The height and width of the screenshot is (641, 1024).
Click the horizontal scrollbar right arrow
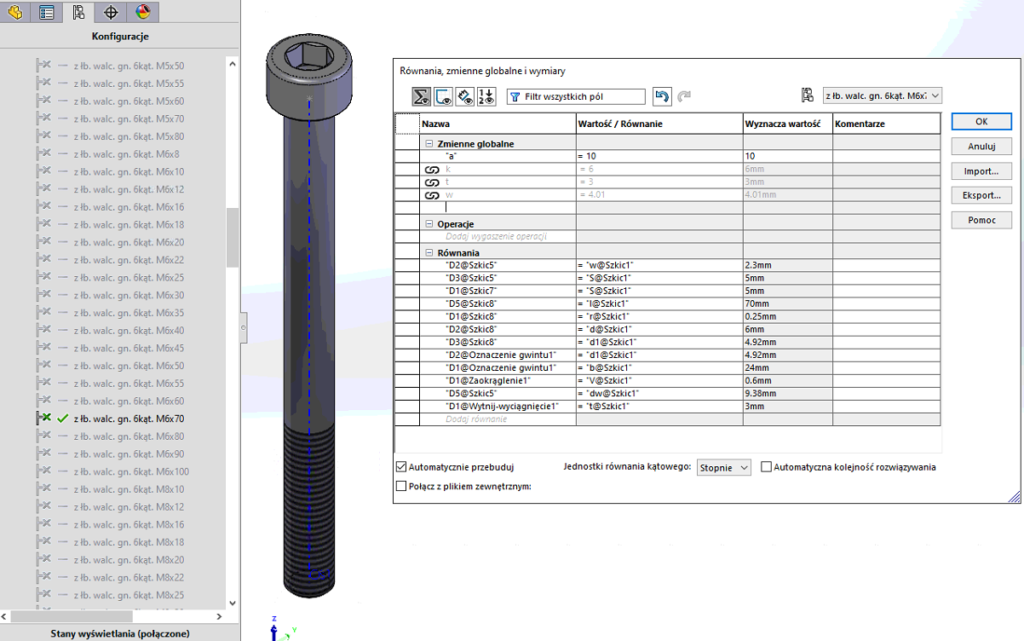219,616
